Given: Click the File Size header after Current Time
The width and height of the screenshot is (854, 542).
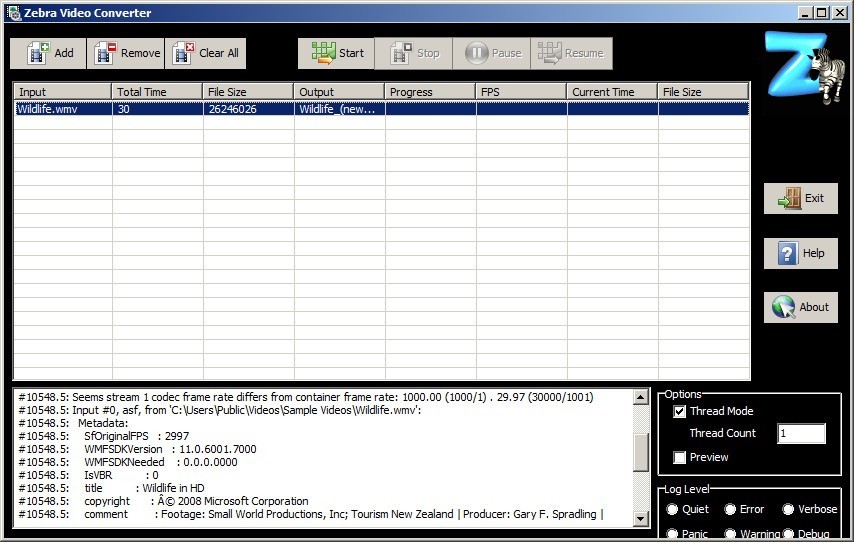Looking at the screenshot, I should [x=703, y=92].
